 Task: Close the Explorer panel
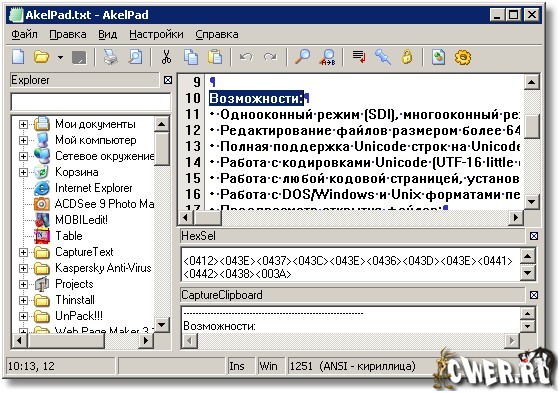[168, 80]
